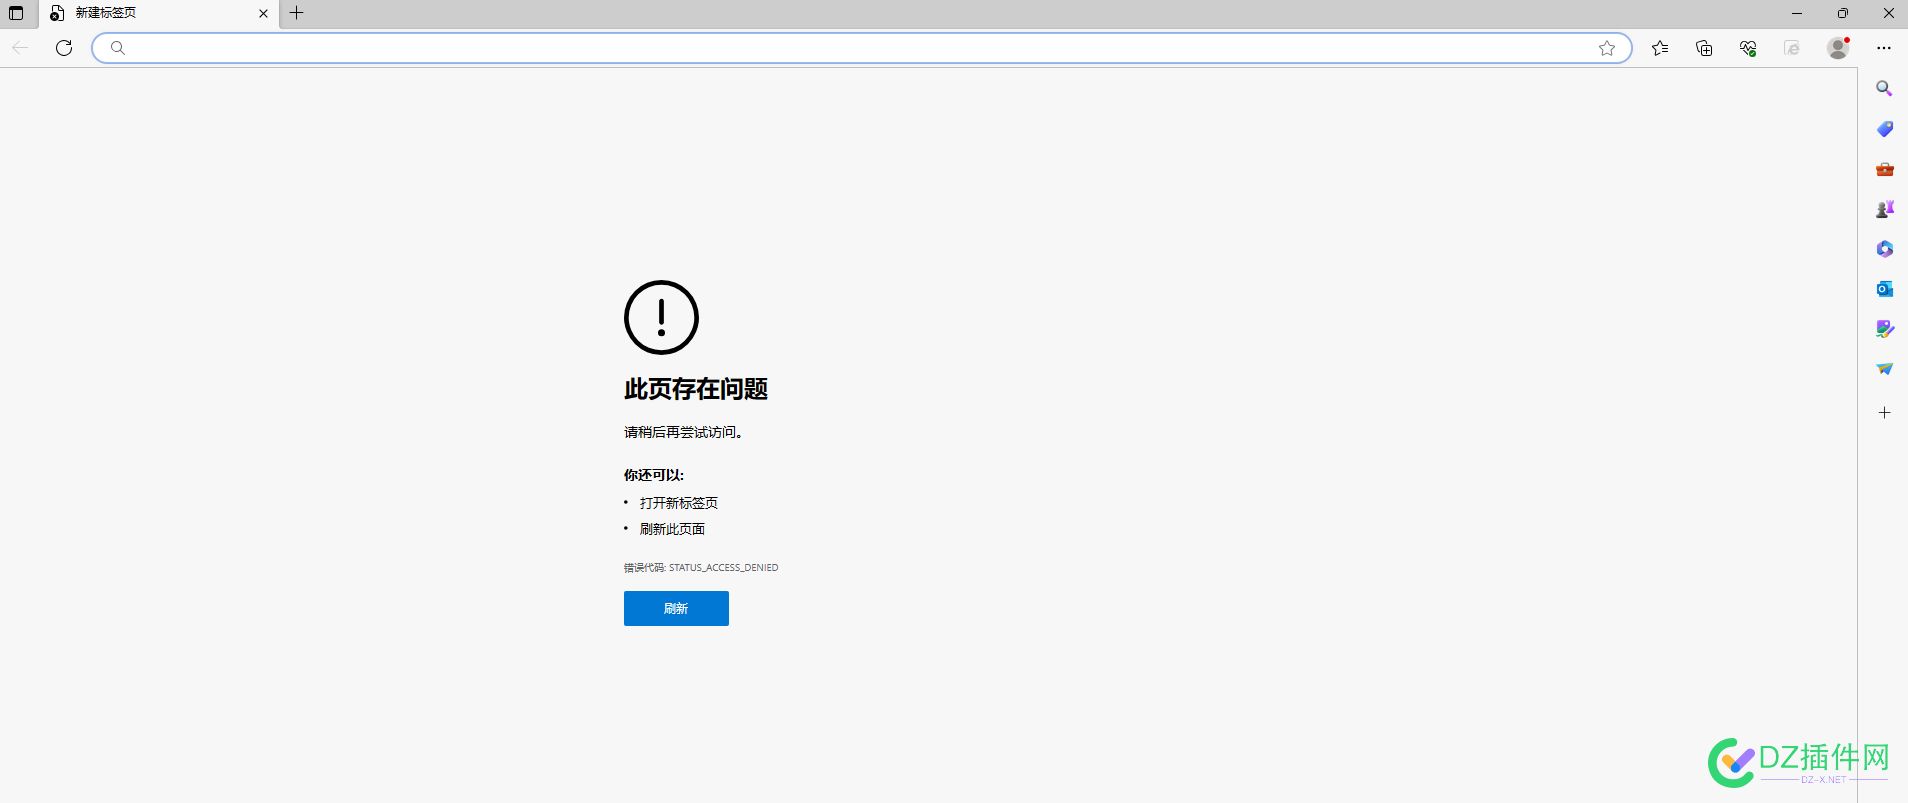Image resolution: width=1908 pixels, height=803 pixels.
Task: Click the back navigation arrow
Action: (20, 48)
